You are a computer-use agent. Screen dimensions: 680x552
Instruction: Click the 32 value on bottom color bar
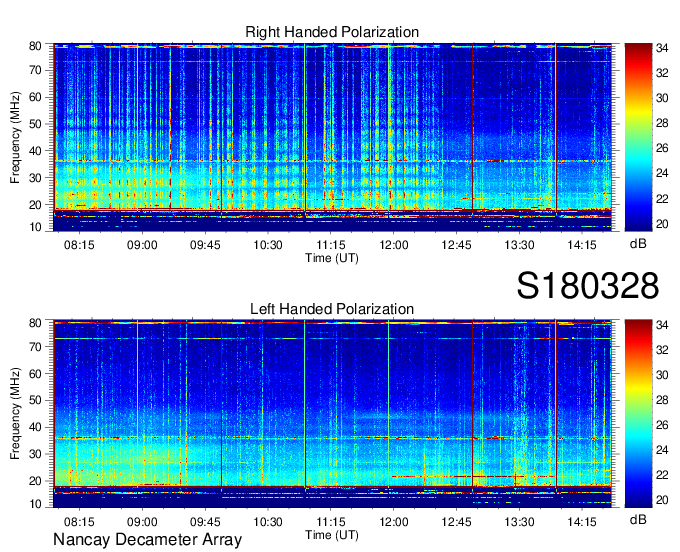[x=662, y=349]
